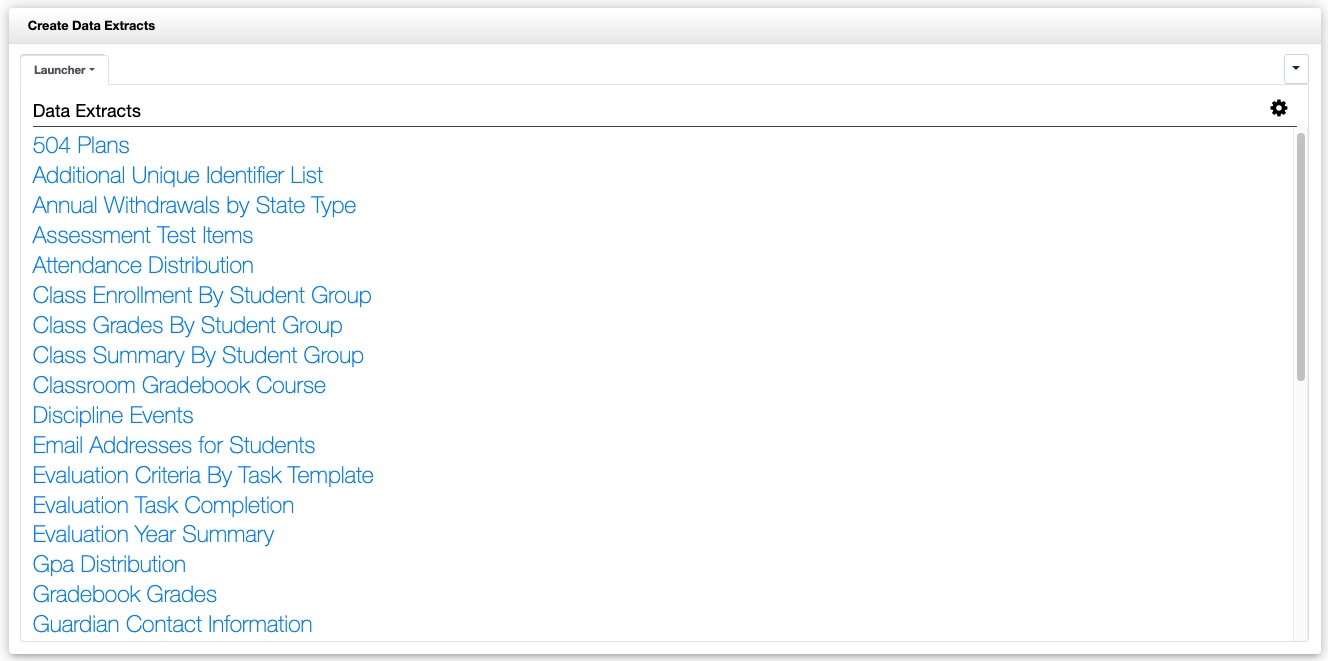
Task: Open the 504 Plans extract
Action: tap(81, 146)
